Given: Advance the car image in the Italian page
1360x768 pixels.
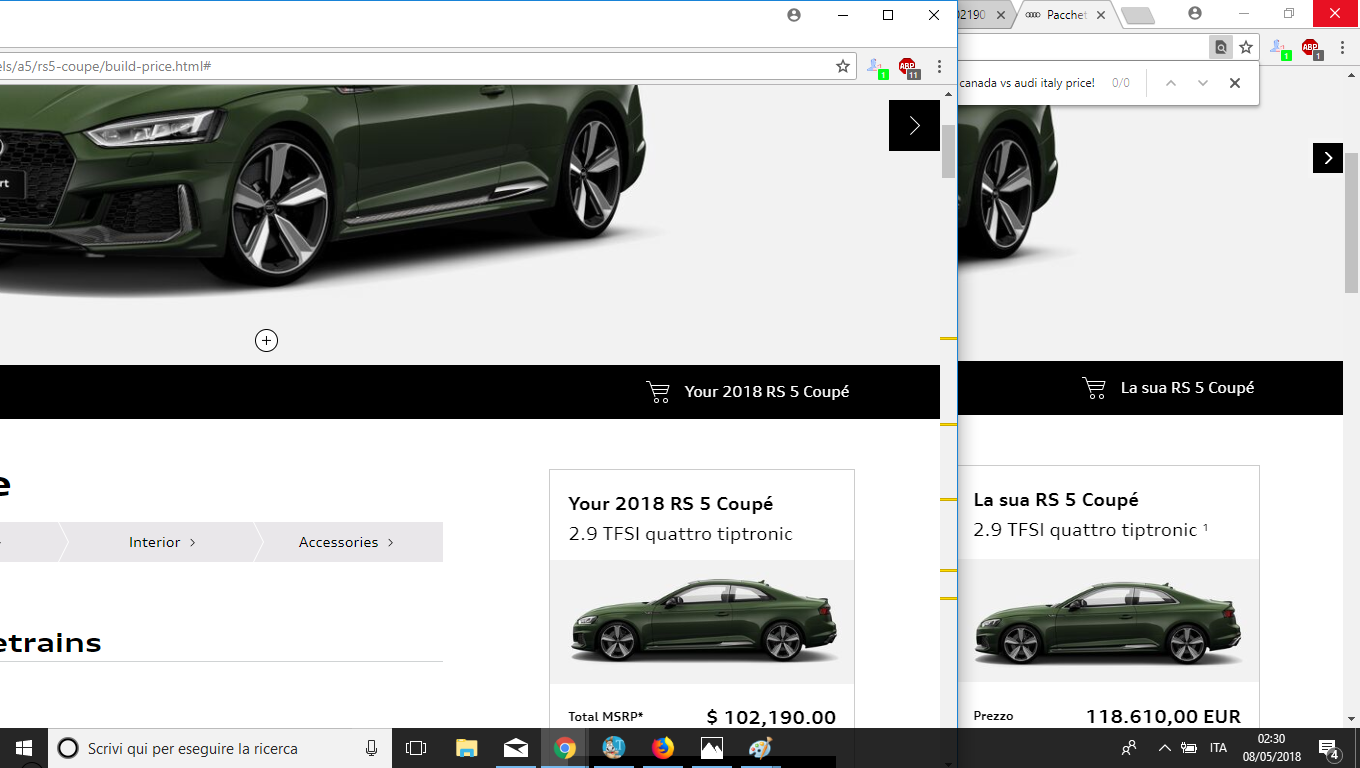Looking at the screenshot, I should point(1327,158).
